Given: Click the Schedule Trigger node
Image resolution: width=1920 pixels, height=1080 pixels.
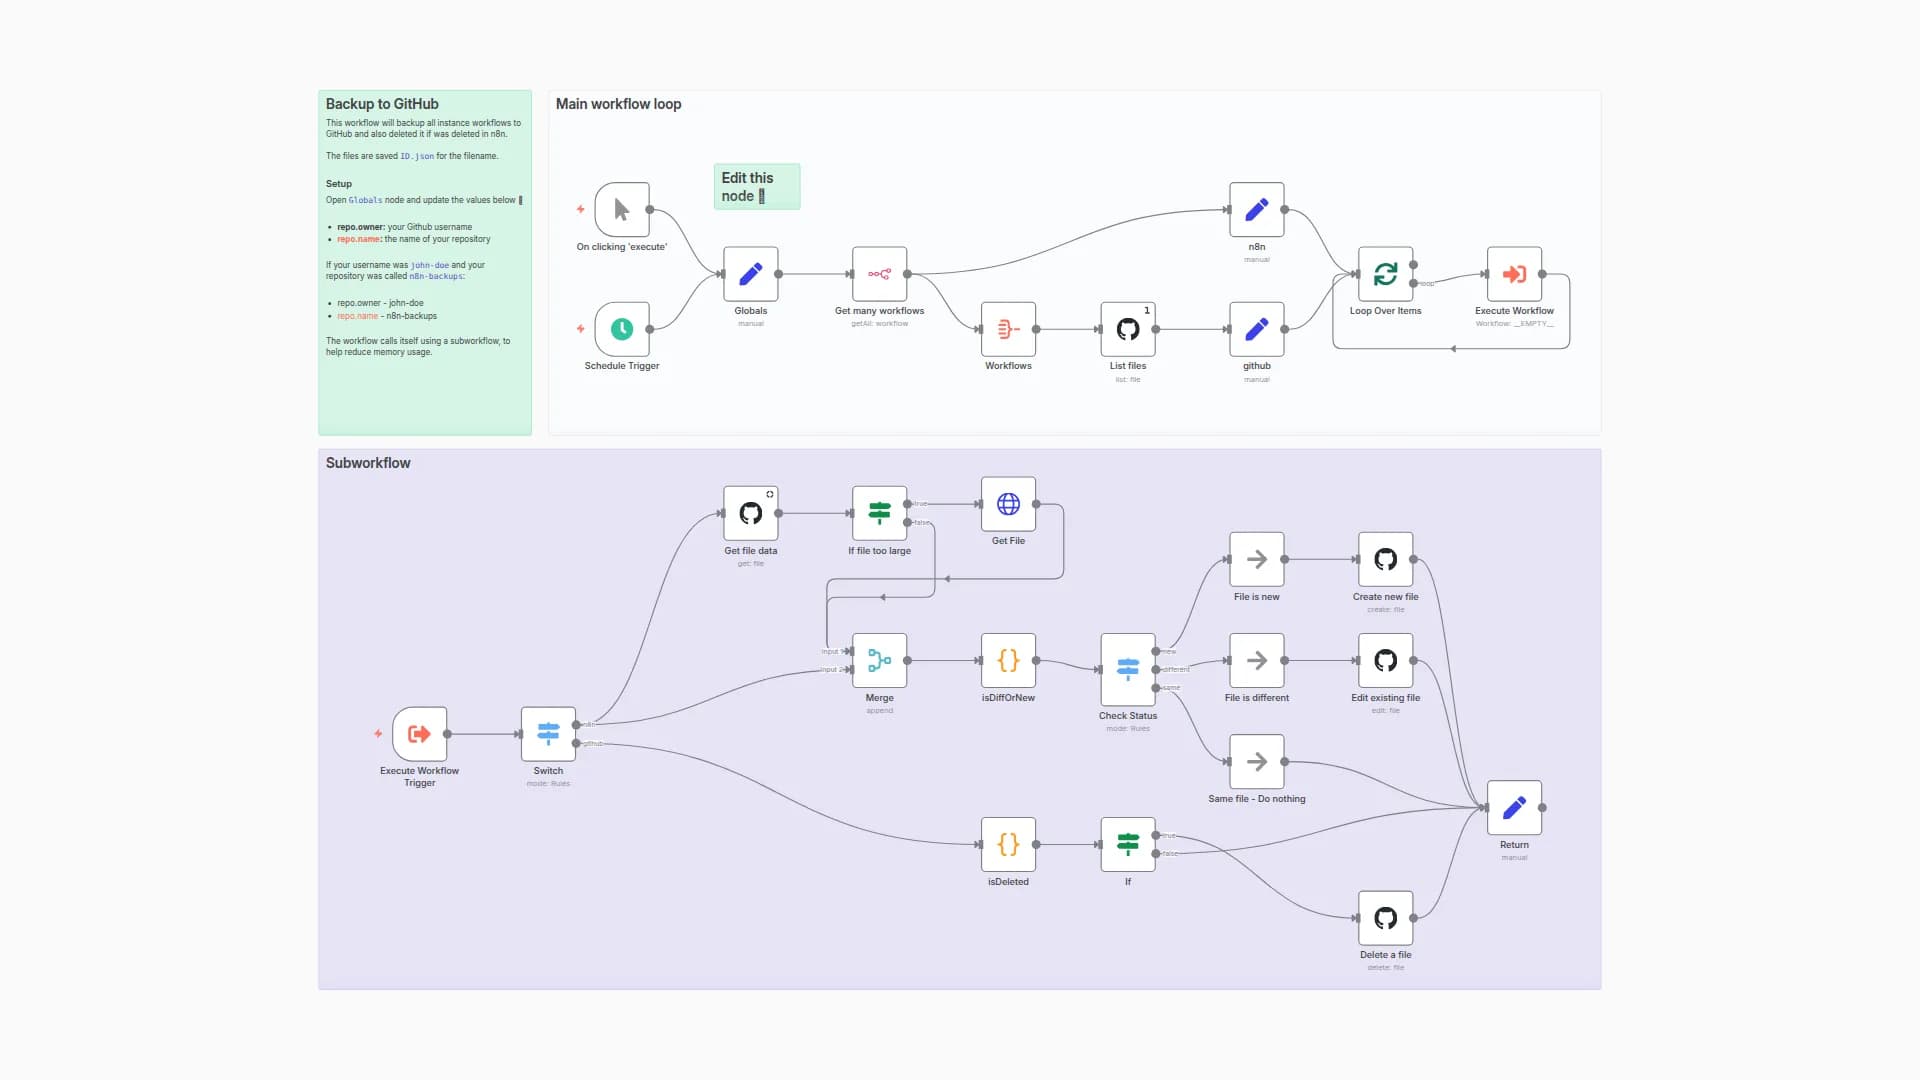Looking at the screenshot, I should click(622, 330).
